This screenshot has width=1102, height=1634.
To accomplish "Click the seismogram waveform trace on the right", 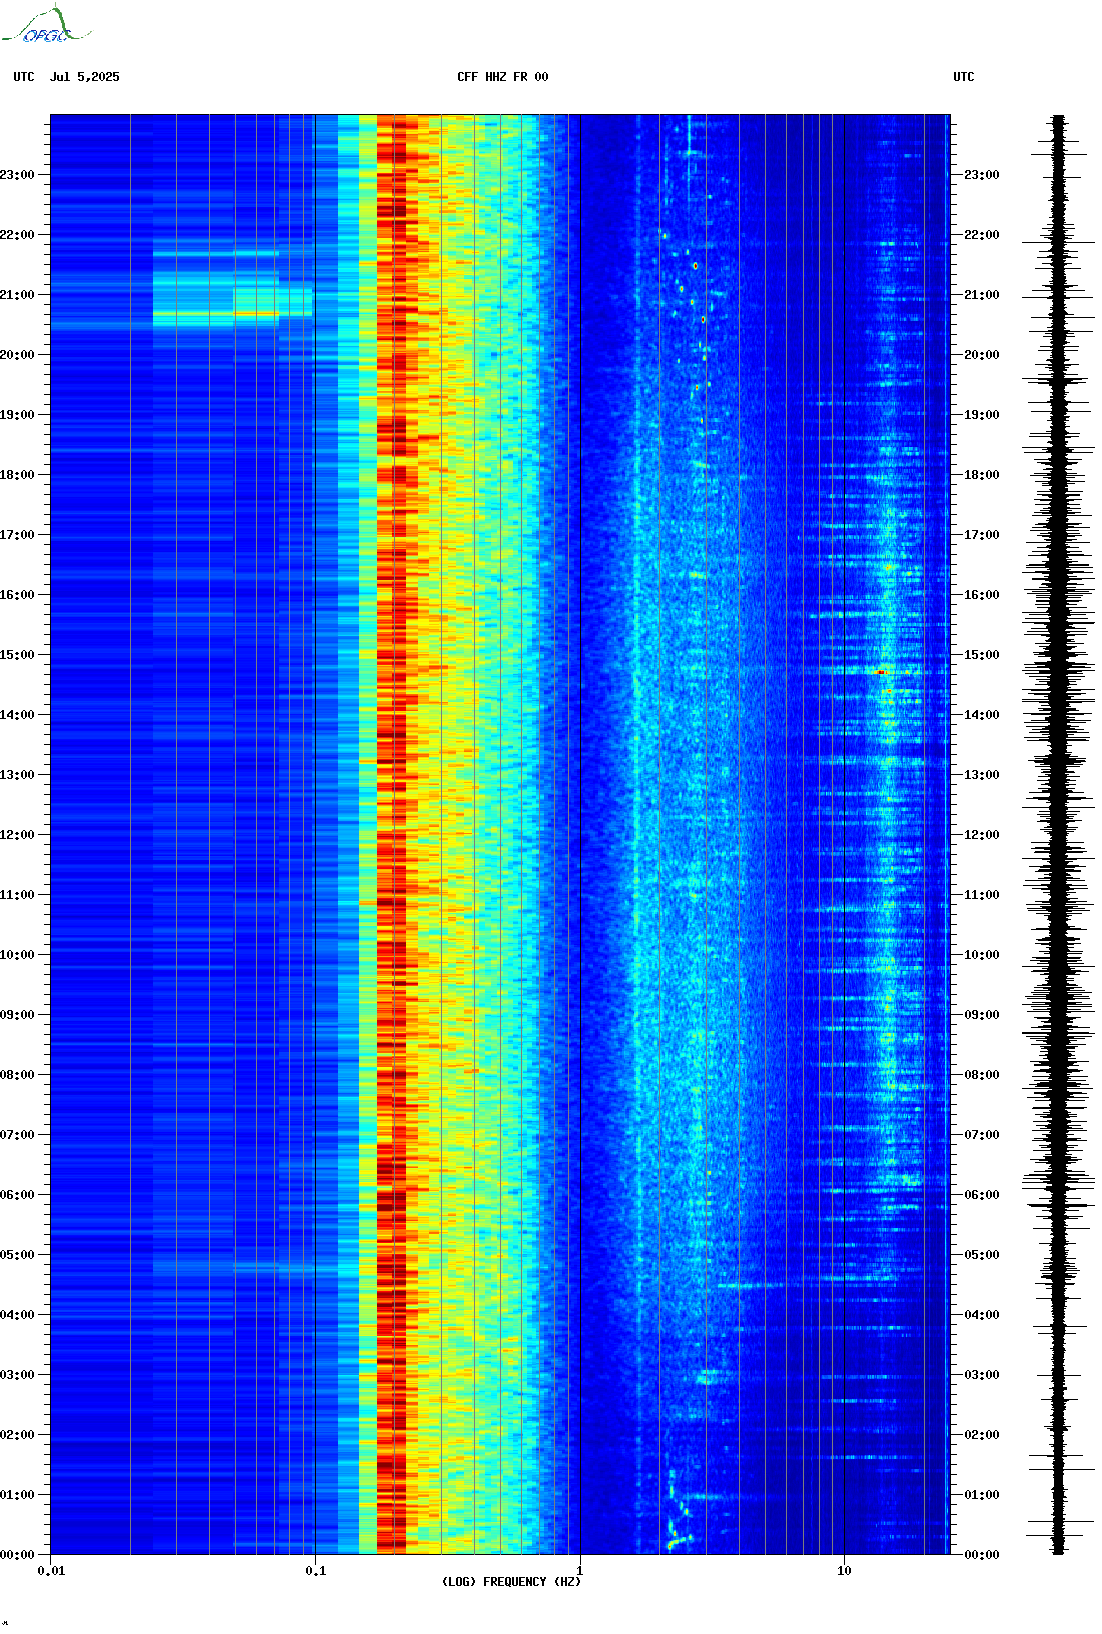I will click(x=1059, y=835).
